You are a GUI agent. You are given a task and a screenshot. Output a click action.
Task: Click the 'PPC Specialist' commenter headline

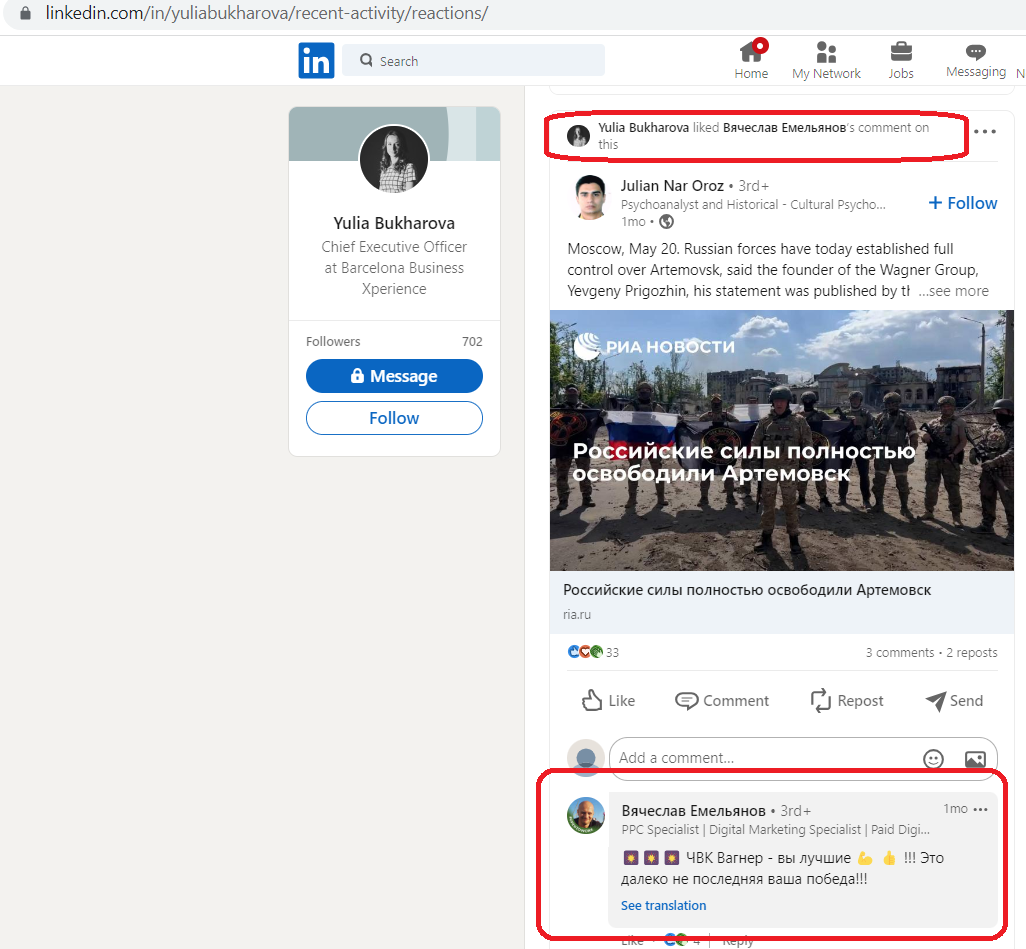pyautogui.click(x=775, y=830)
